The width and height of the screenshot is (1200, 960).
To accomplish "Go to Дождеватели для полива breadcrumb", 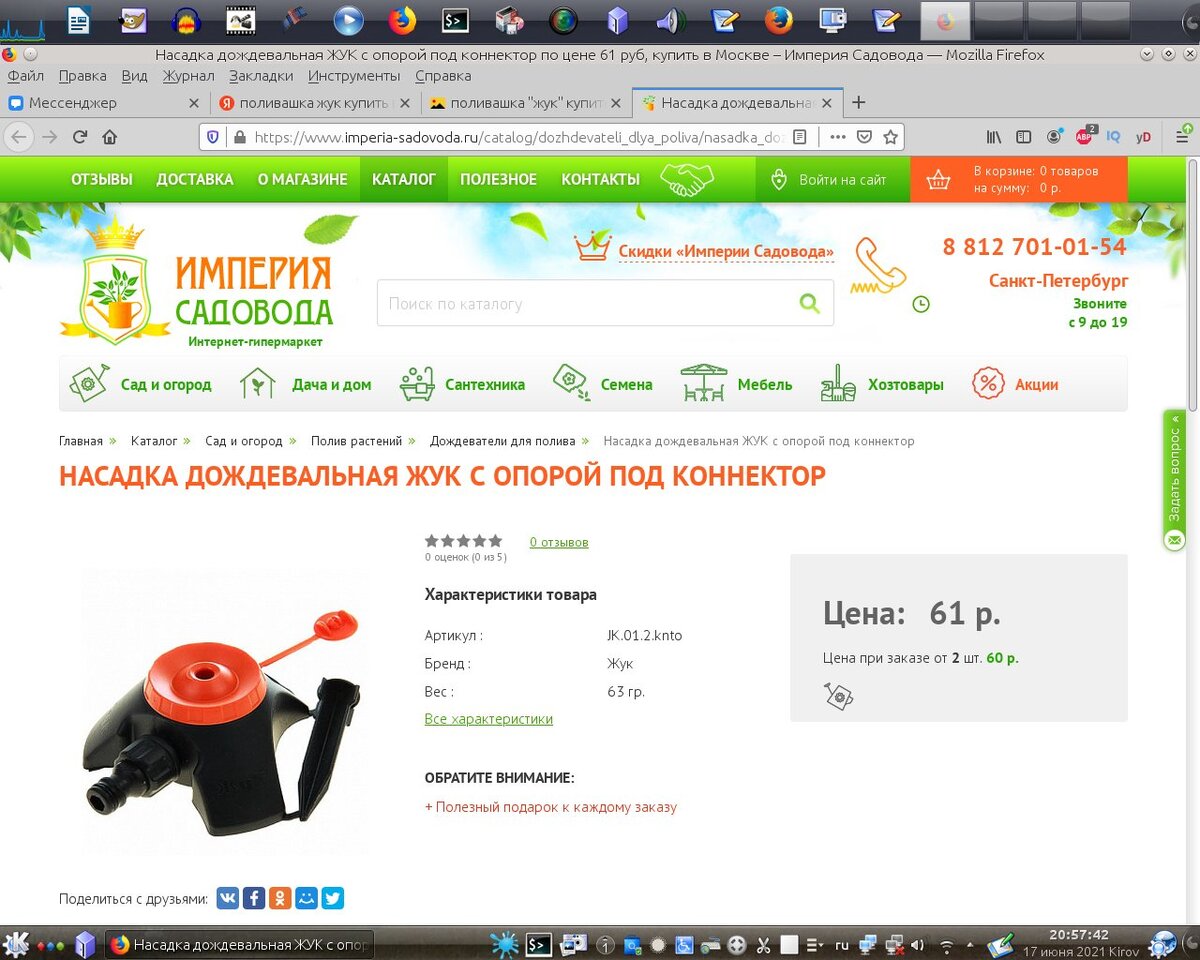I will coord(503,441).
